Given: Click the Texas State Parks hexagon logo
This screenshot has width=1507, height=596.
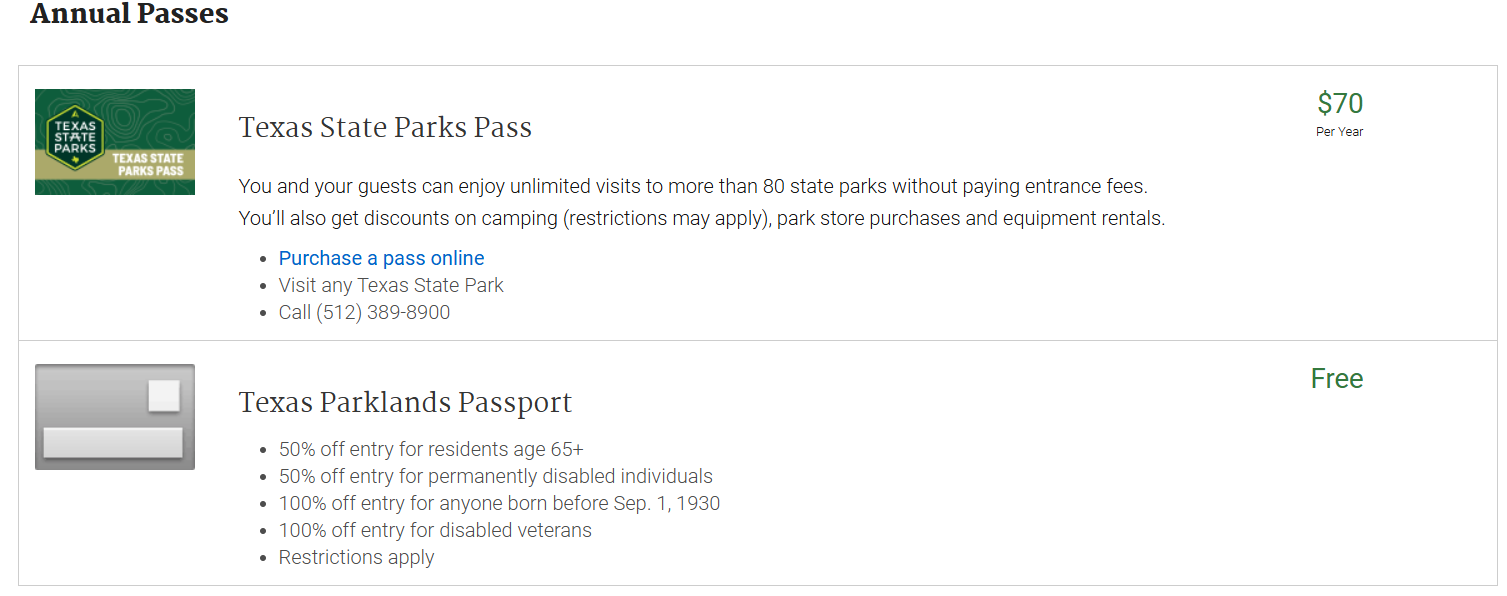Looking at the screenshot, I should 76,137.
